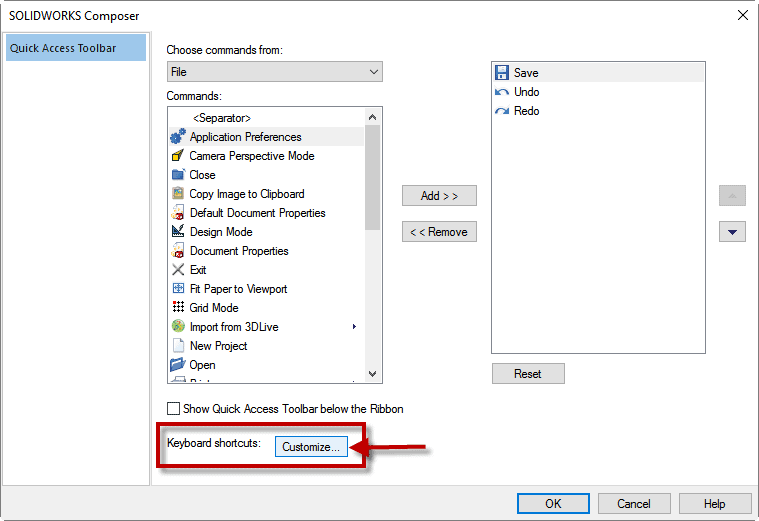The height and width of the screenshot is (521, 759).
Task: Click the New Project page icon
Action: click(x=178, y=345)
